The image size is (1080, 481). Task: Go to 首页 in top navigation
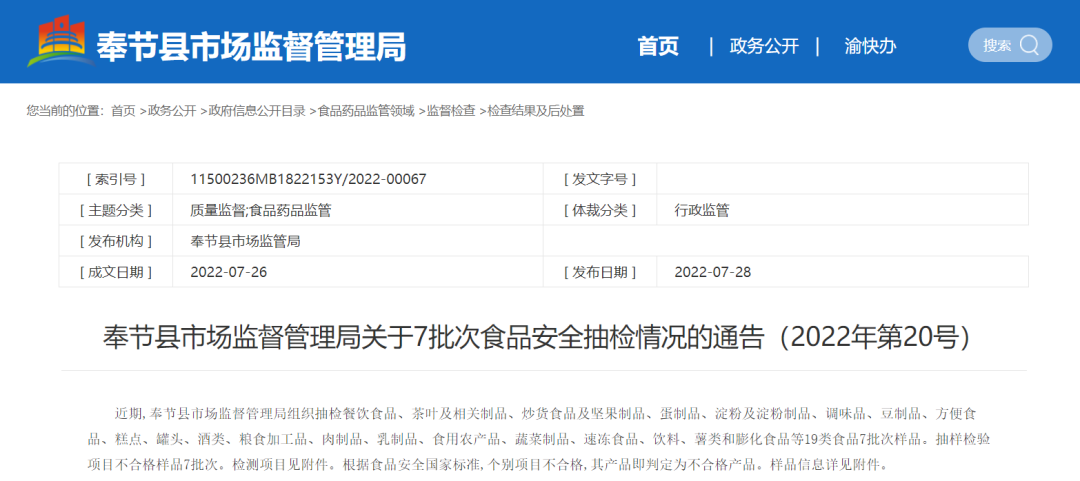[x=658, y=46]
